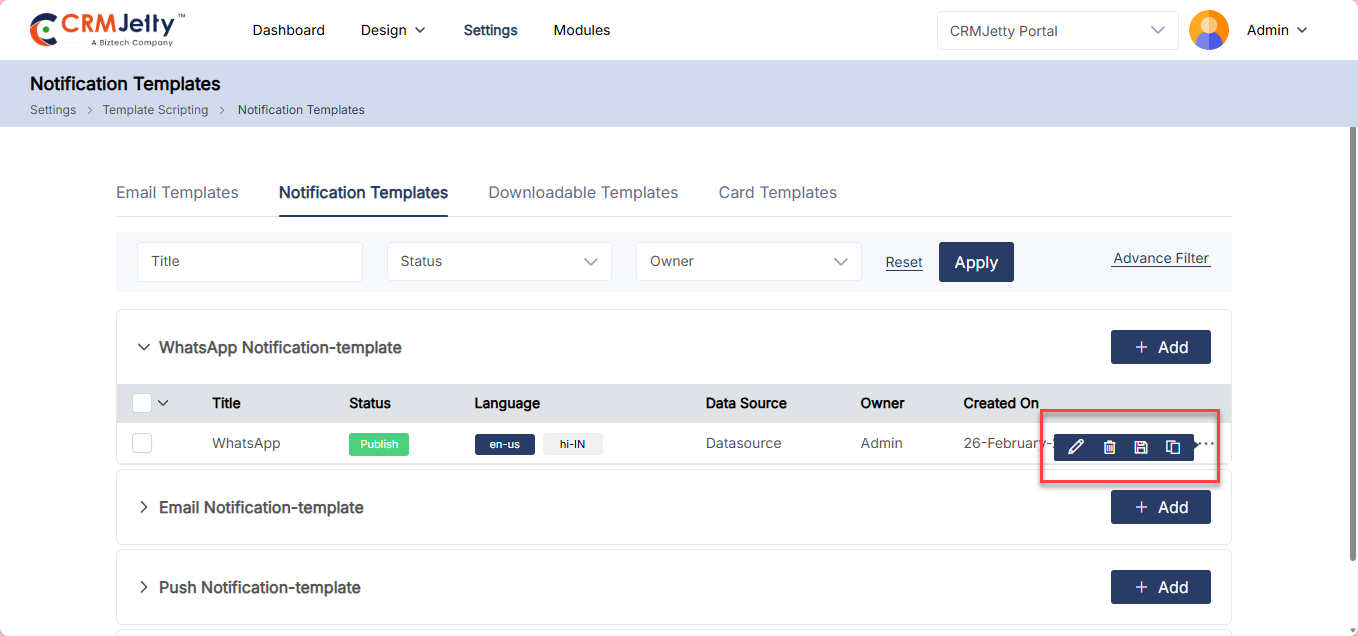The width and height of the screenshot is (1358, 636).
Task: Switch to the Downloadable Templates tab
Action: click(x=583, y=192)
